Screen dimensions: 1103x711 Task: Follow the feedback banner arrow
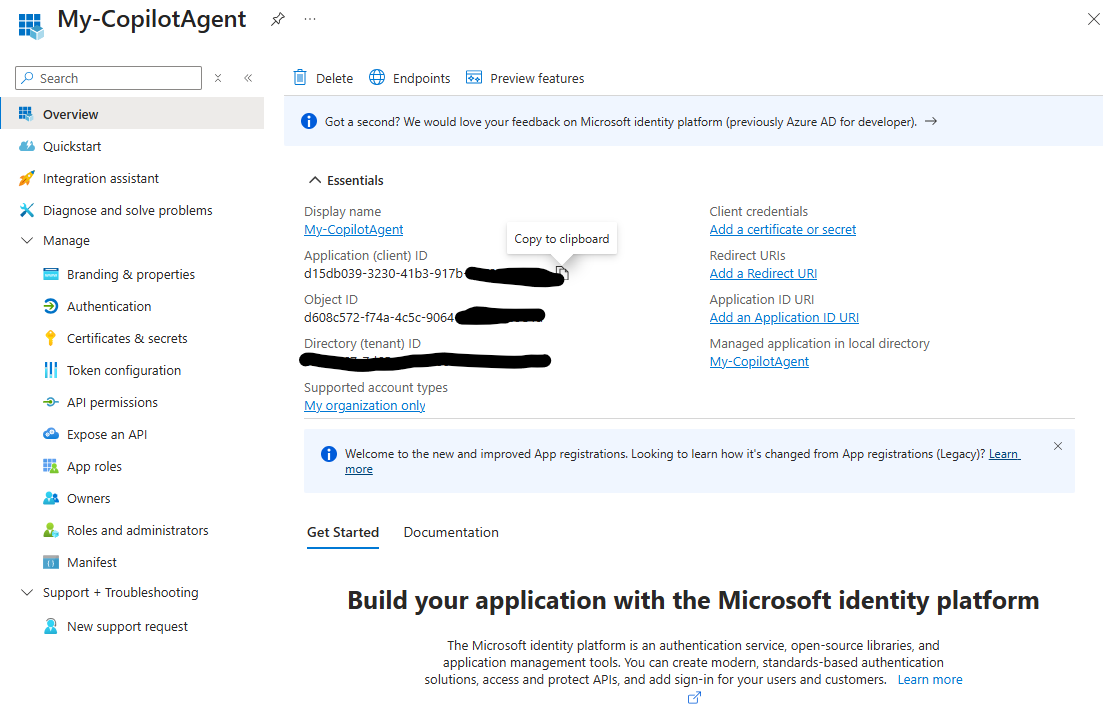(x=931, y=121)
